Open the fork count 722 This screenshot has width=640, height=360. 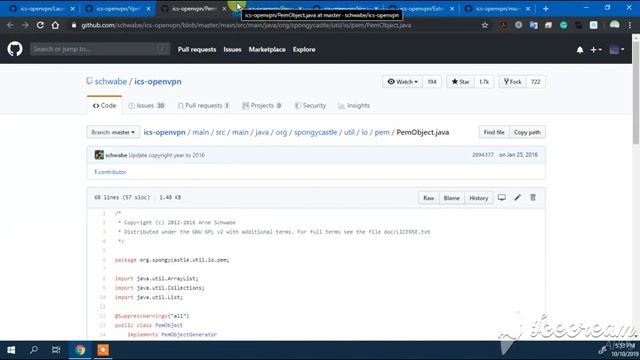(536, 82)
